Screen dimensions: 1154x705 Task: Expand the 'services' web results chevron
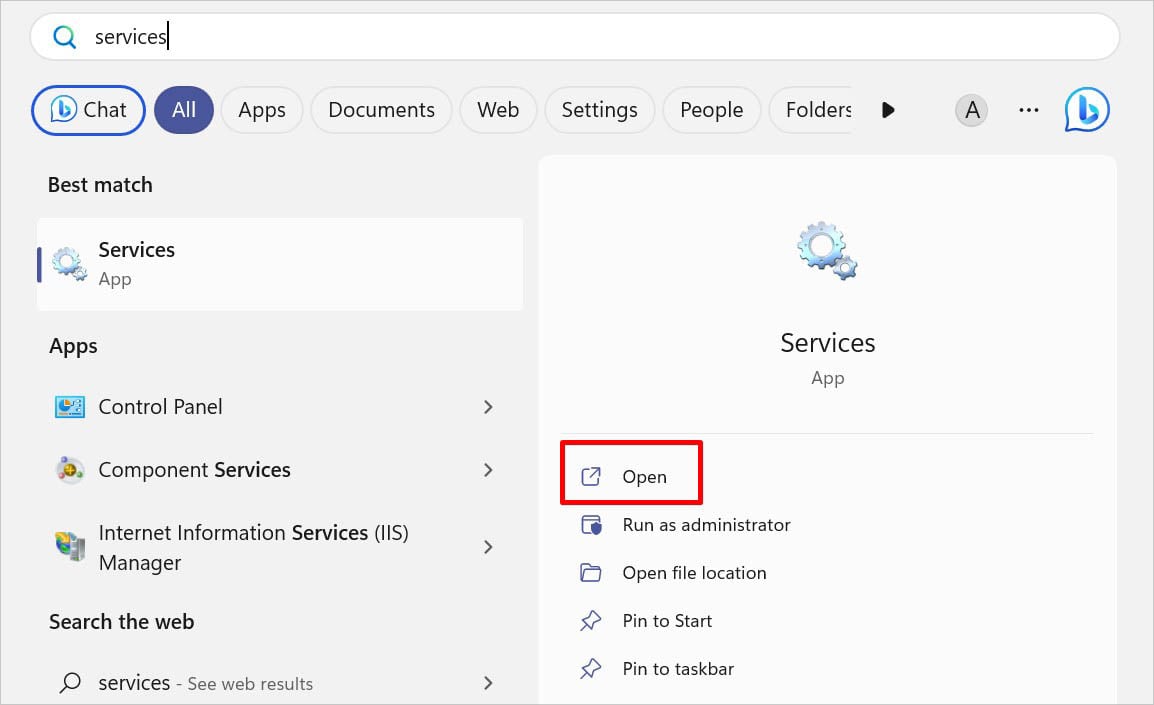(x=488, y=683)
